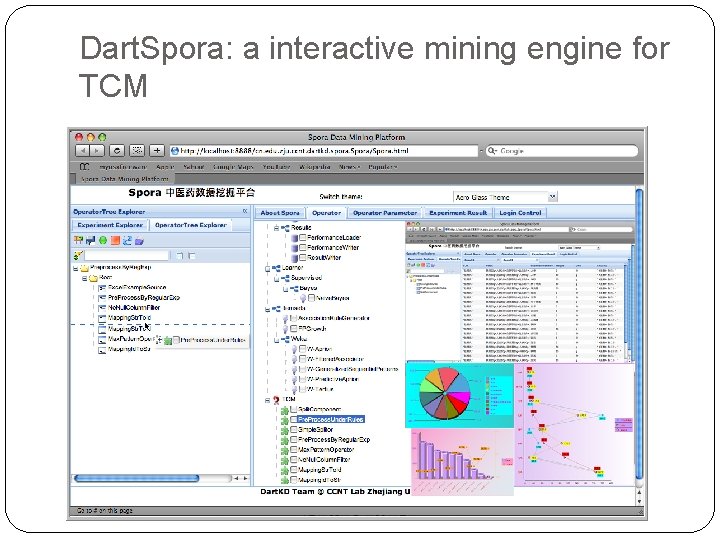This screenshot has width=720, height=540.
Task: Click the ResultWriter cylinder icon
Action: 295,258
